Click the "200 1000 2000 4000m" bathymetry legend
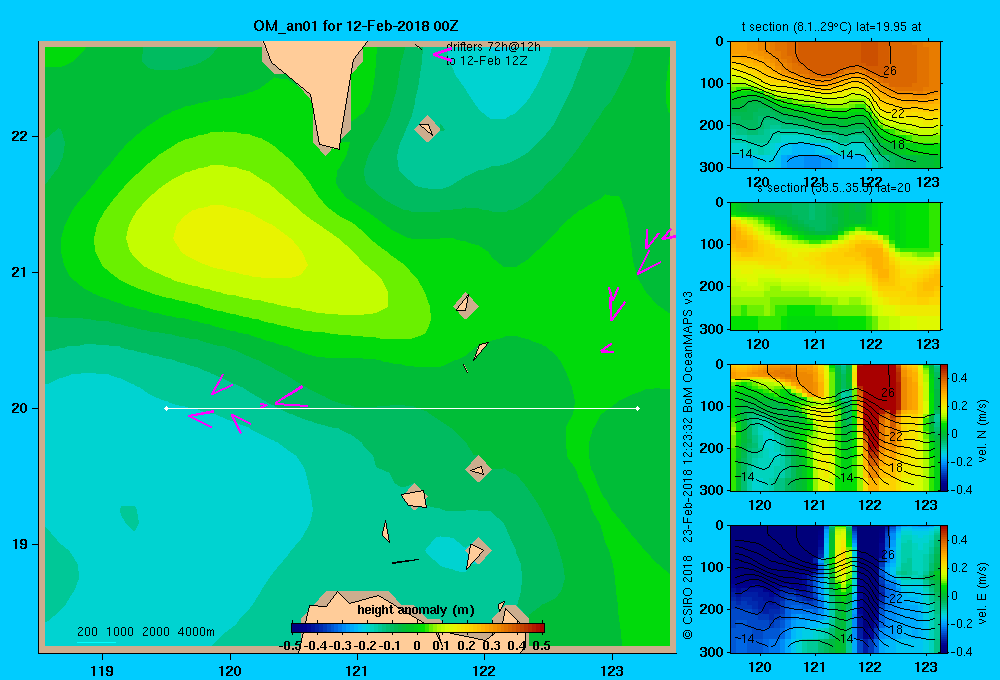The width and height of the screenshot is (1000, 680). tap(145, 632)
